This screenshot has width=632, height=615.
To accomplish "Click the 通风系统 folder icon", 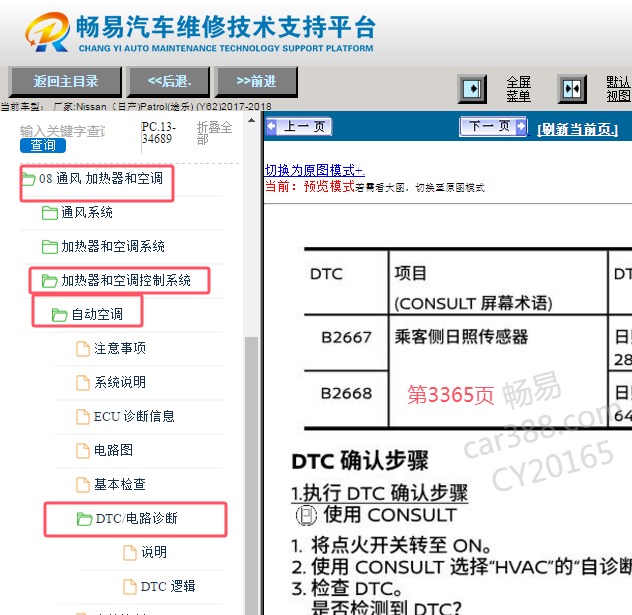I will 50,213.
